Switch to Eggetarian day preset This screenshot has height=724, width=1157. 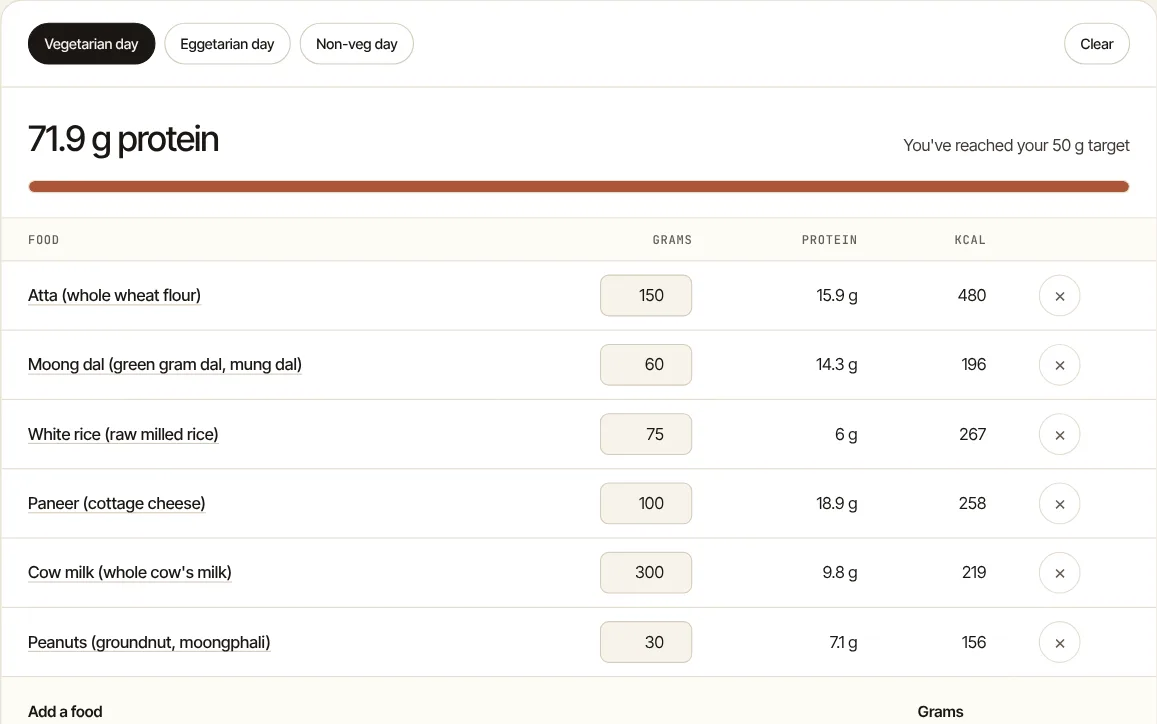pyautogui.click(x=227, y=44)
